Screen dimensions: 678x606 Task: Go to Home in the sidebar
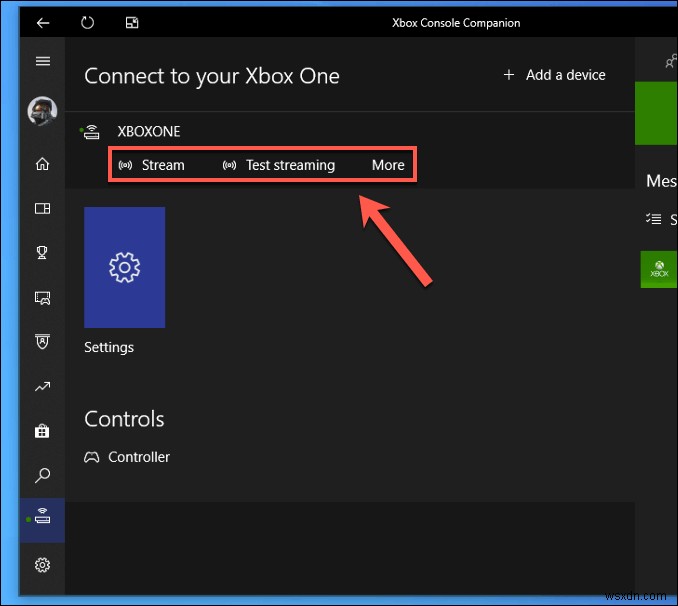(x=42, y=164)
